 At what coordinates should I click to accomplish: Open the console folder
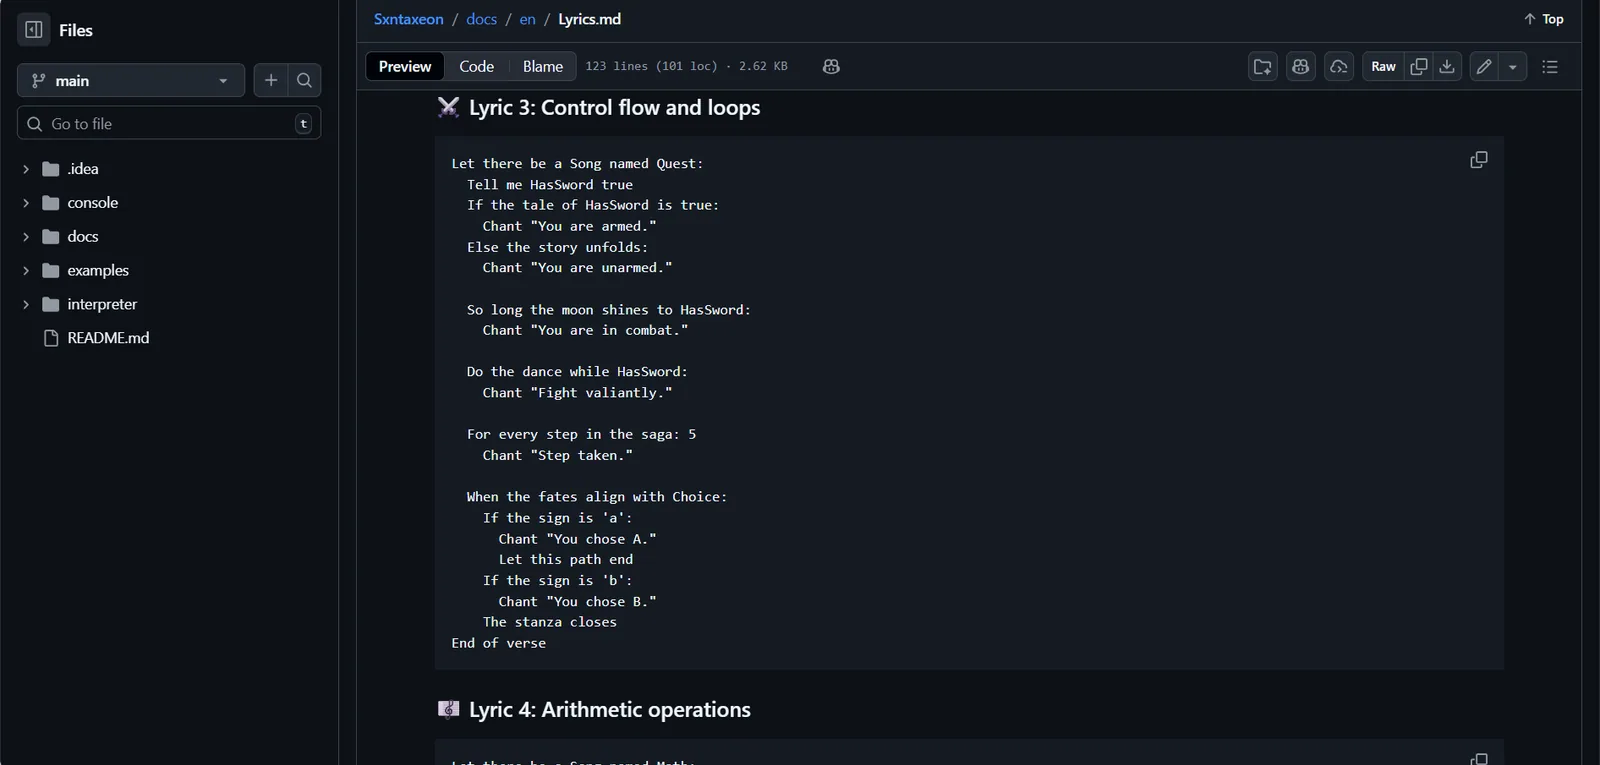93,203
